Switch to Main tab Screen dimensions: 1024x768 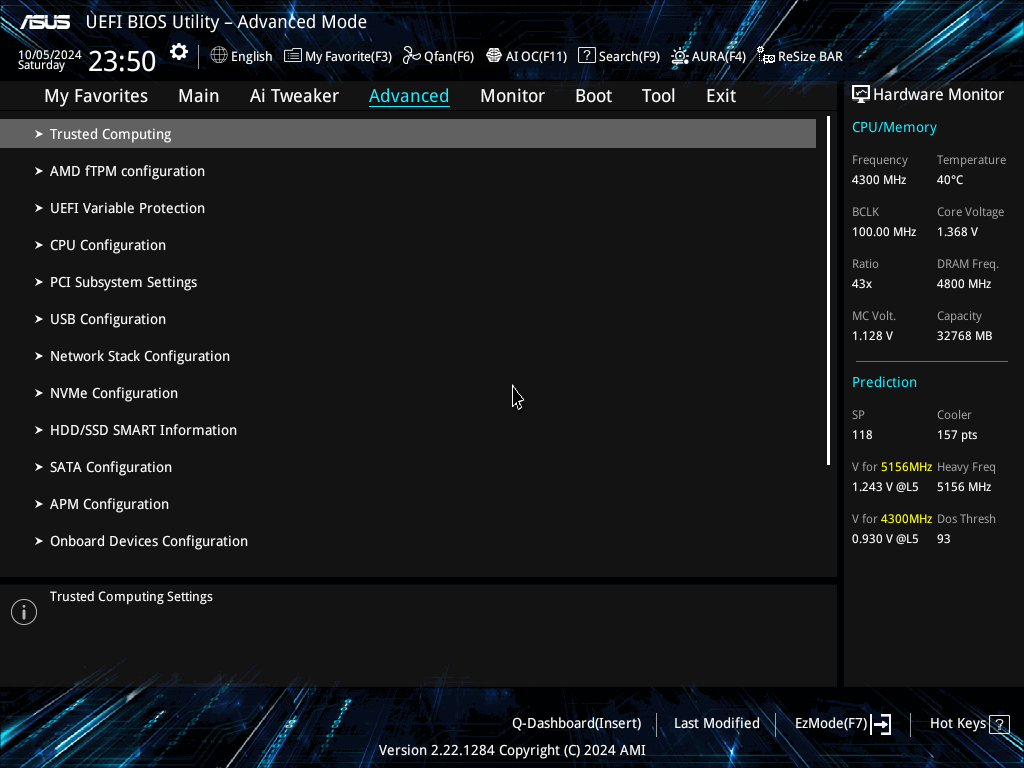pos(199,96)
